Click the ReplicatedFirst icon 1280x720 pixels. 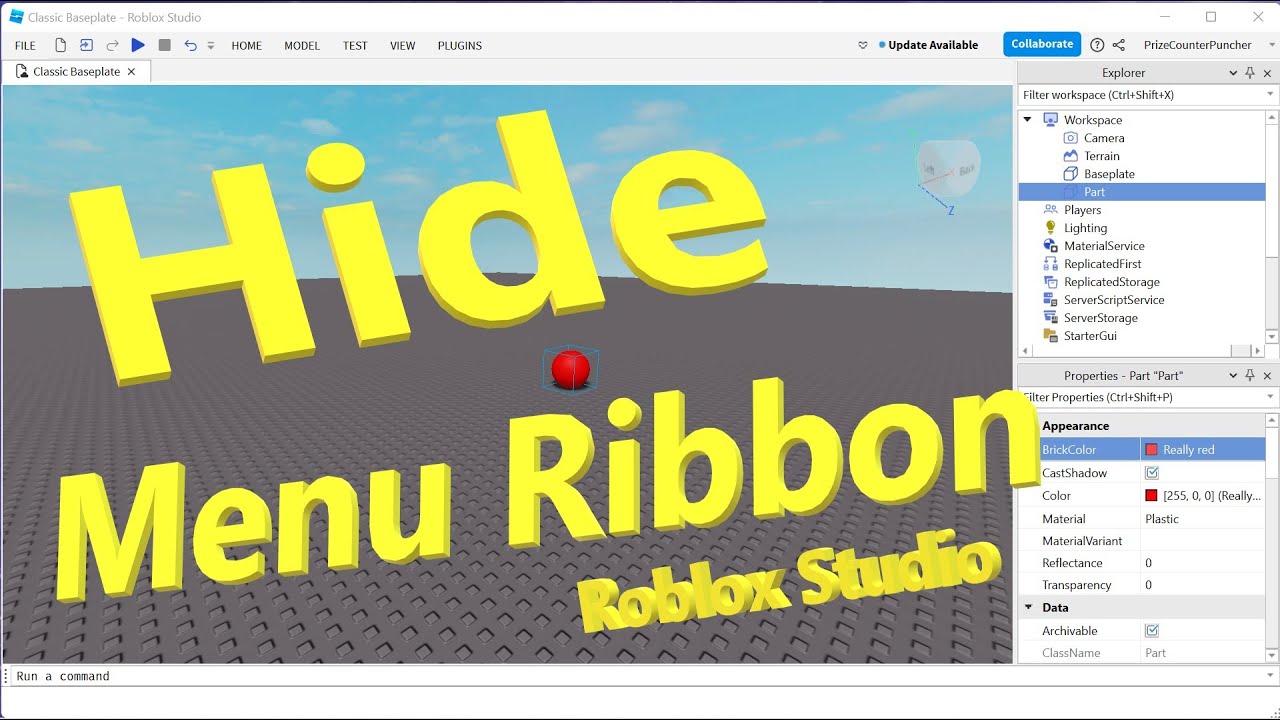(x=1050, y=264)
